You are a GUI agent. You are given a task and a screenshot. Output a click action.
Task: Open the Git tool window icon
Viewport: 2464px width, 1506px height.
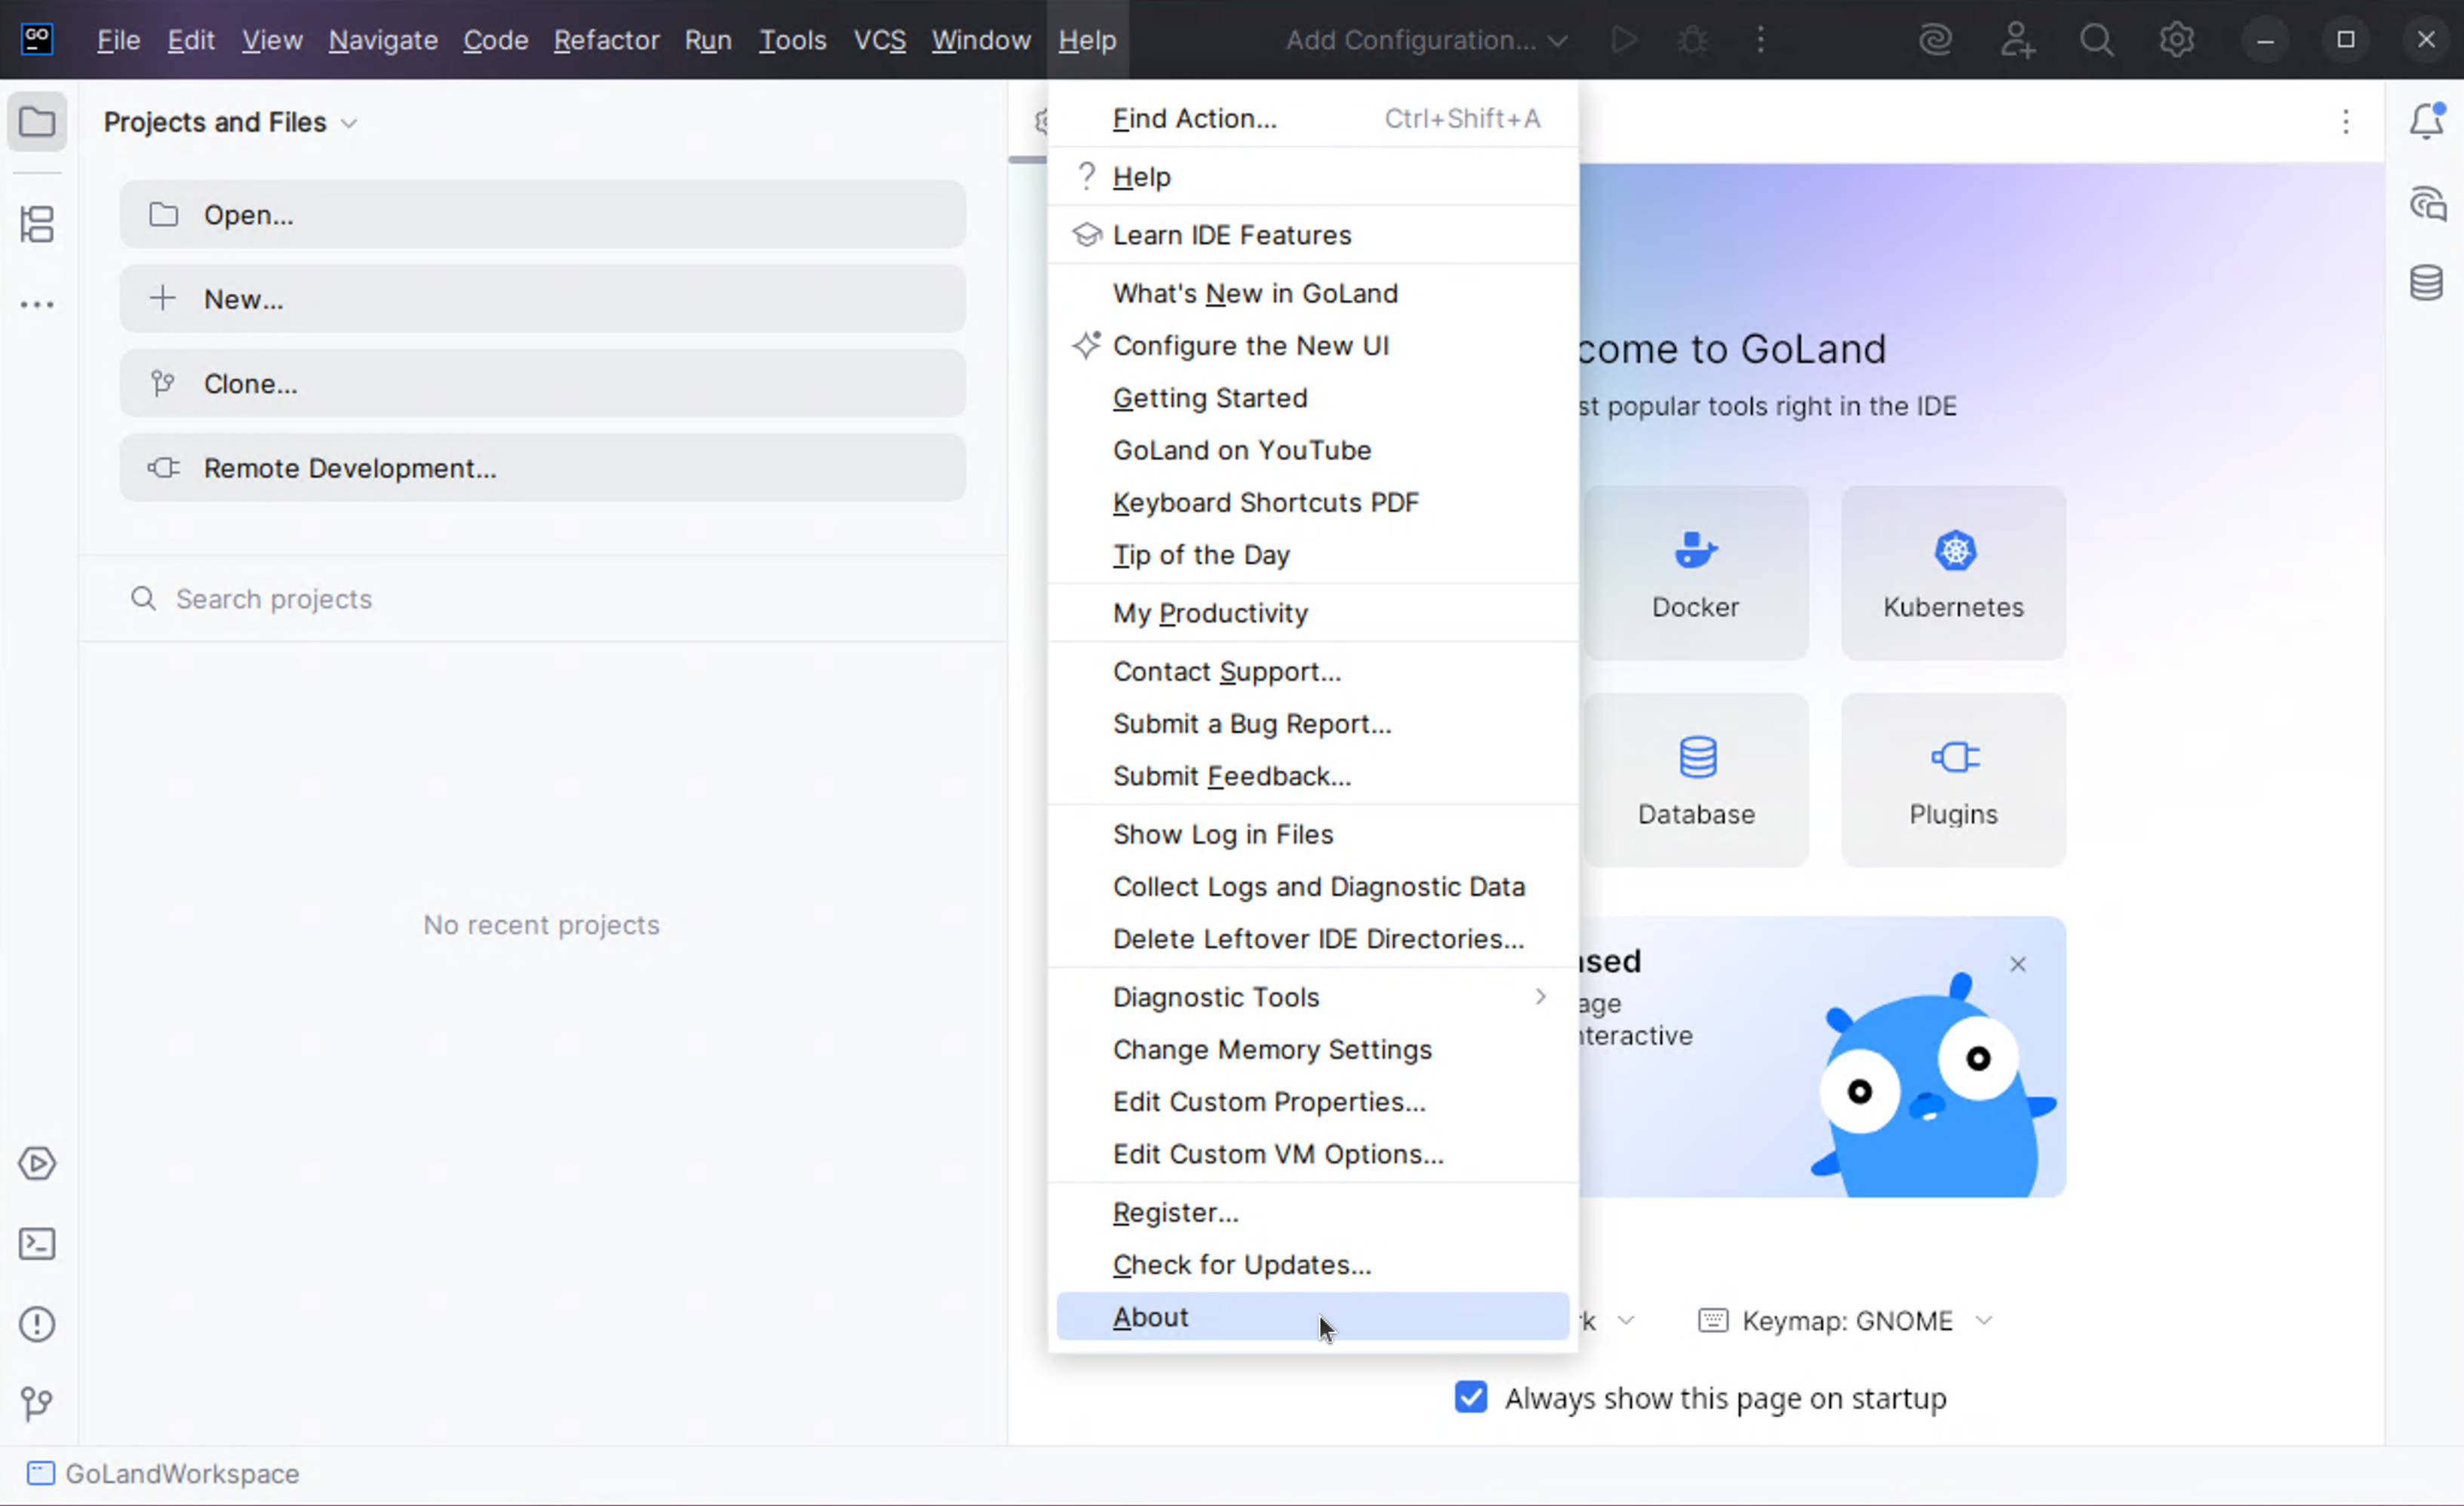[x=37, y=1404]
